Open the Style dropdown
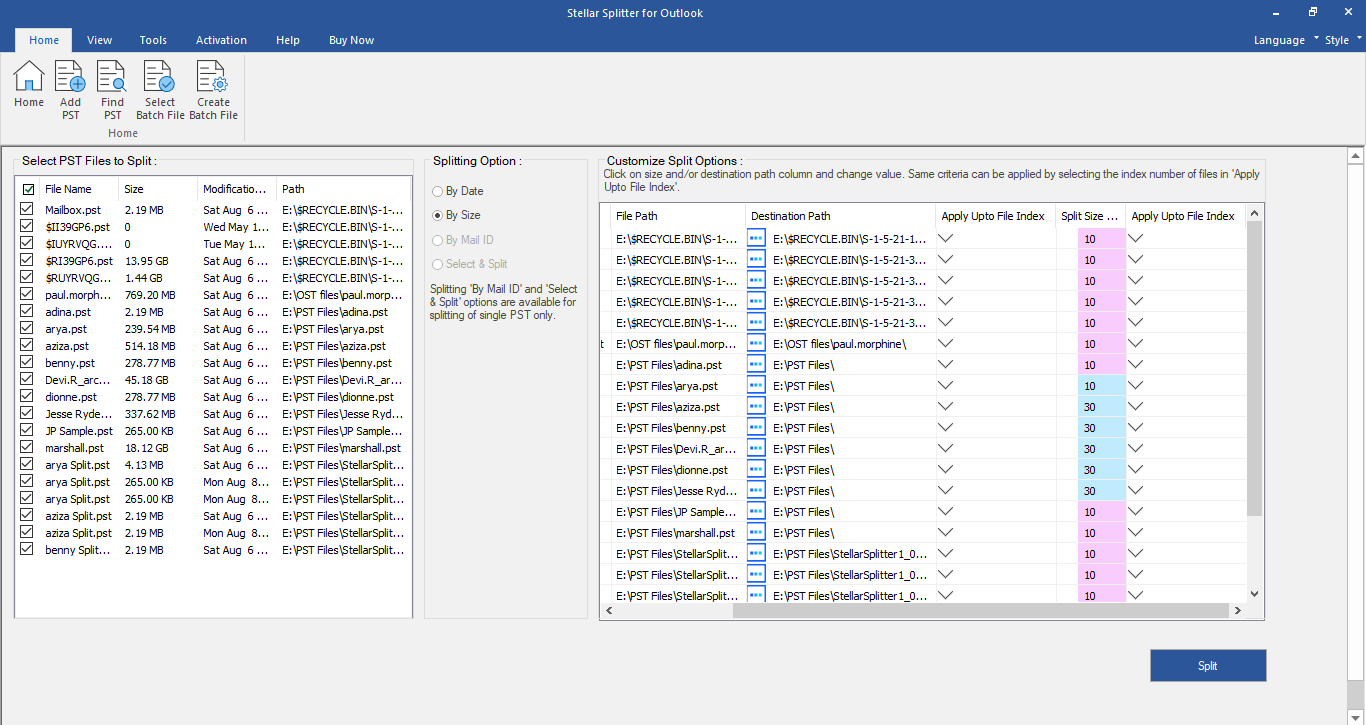Viewport: 1366px width, 725px height. pyautogui.click(x=1343, y=40)
